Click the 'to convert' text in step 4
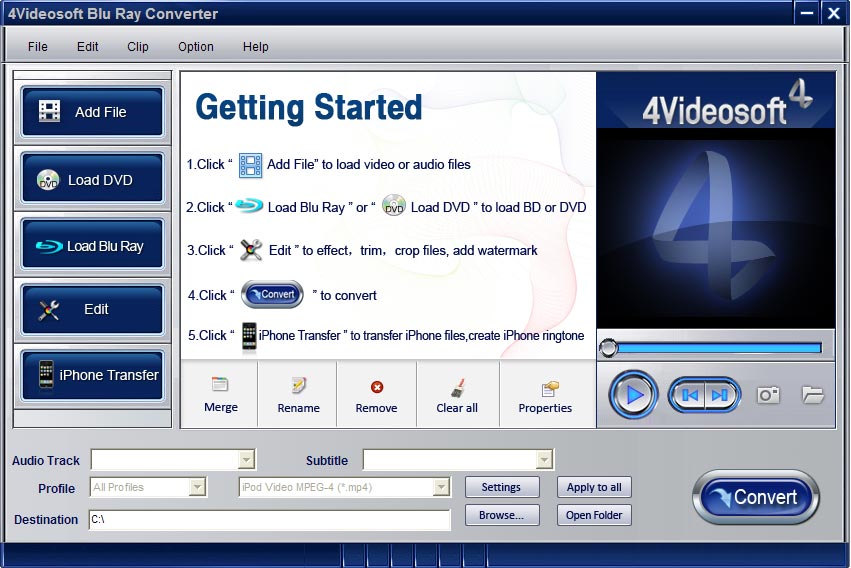Screen dimensions: 851x568 [x=348, y=296]
